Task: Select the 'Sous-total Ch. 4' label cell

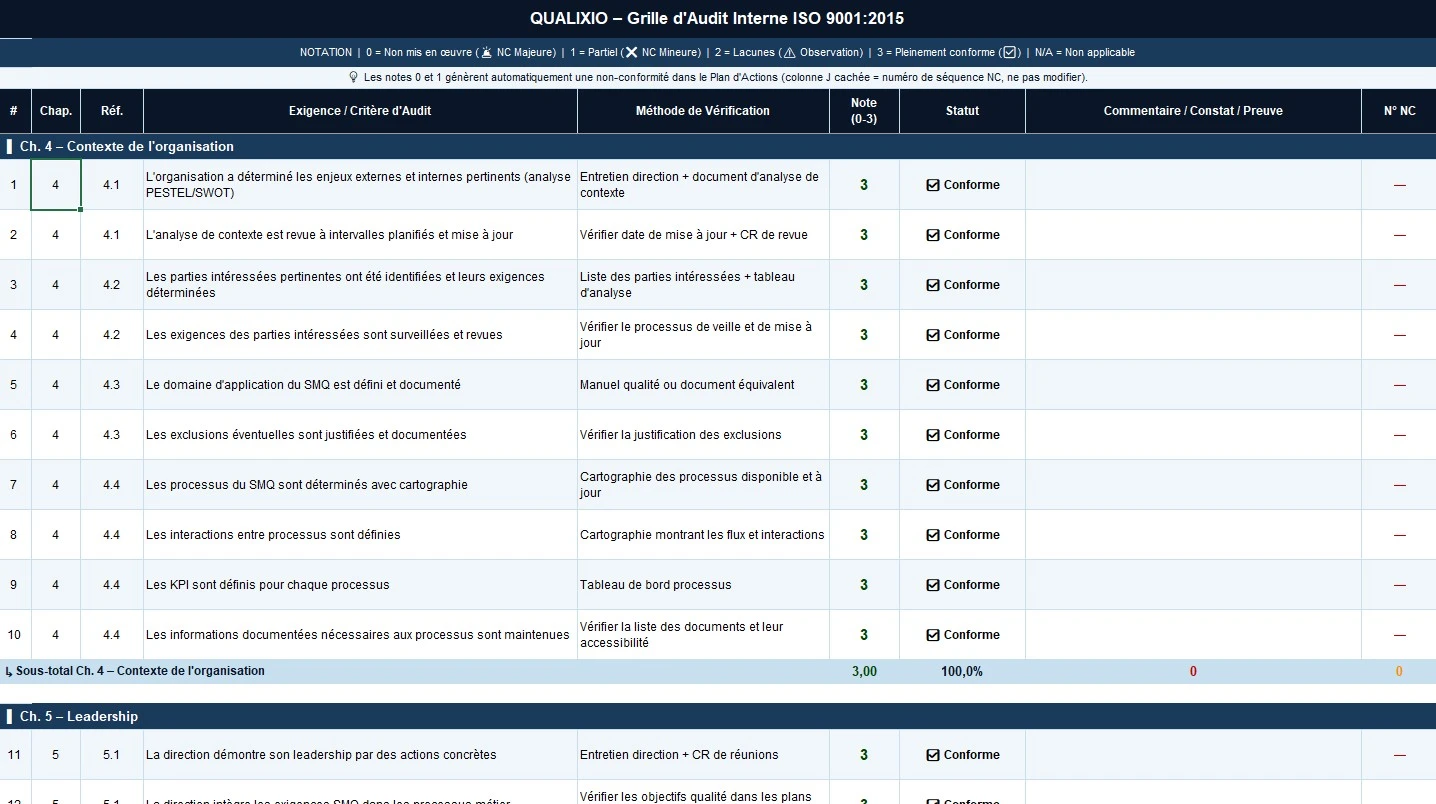Action: 414,671
